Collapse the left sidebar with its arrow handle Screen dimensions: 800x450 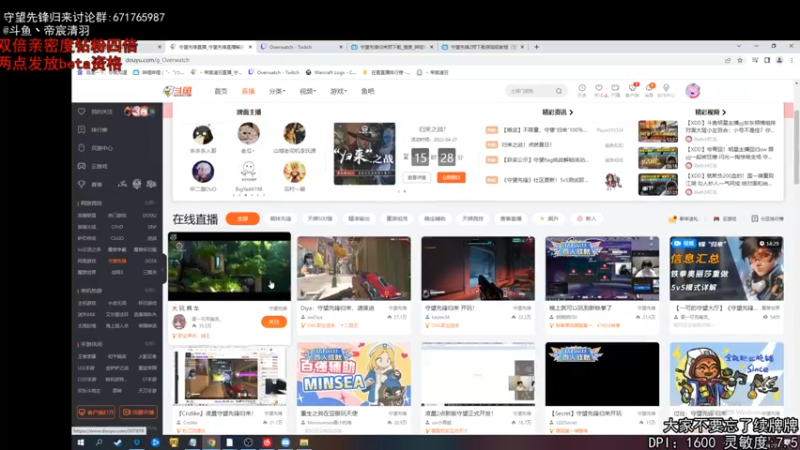(x=163, y=269)
